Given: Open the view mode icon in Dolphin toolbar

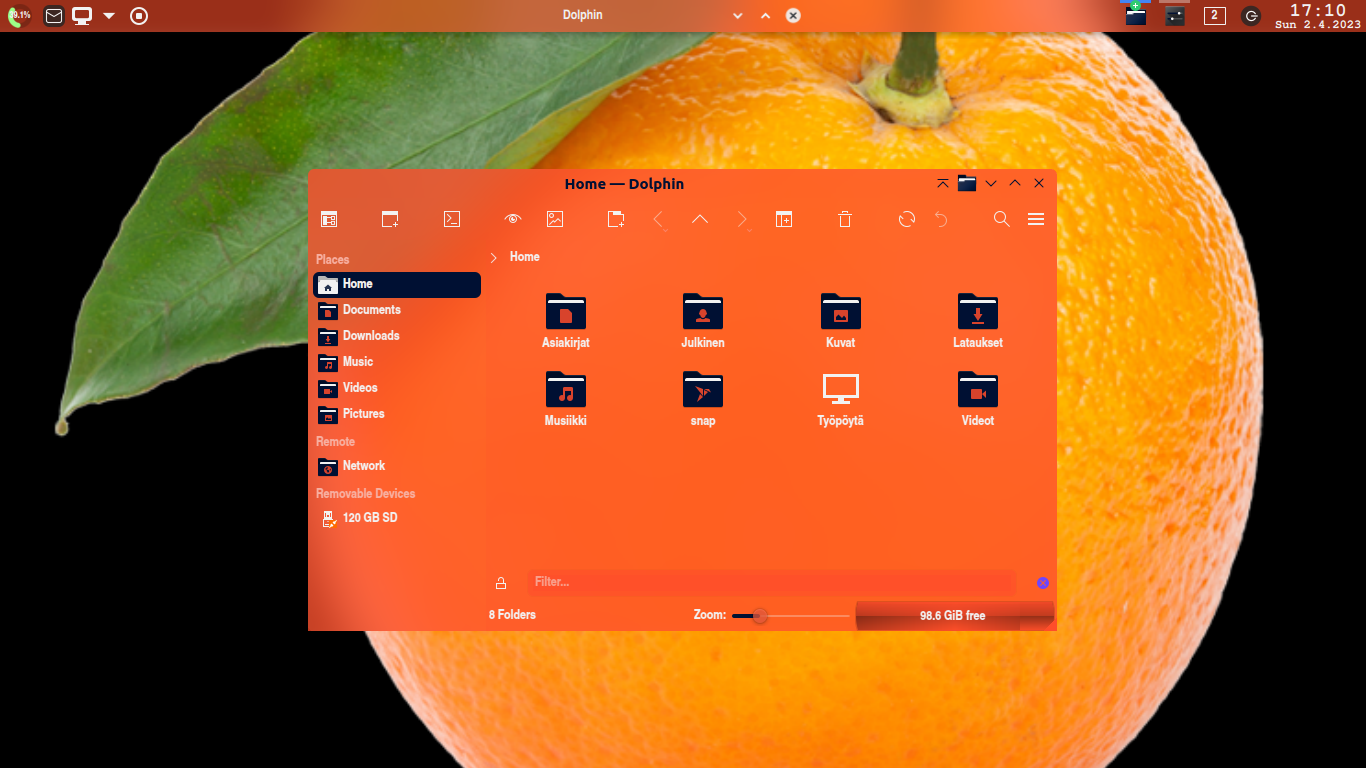Looking at the screenshot, I should pos(329,219).
